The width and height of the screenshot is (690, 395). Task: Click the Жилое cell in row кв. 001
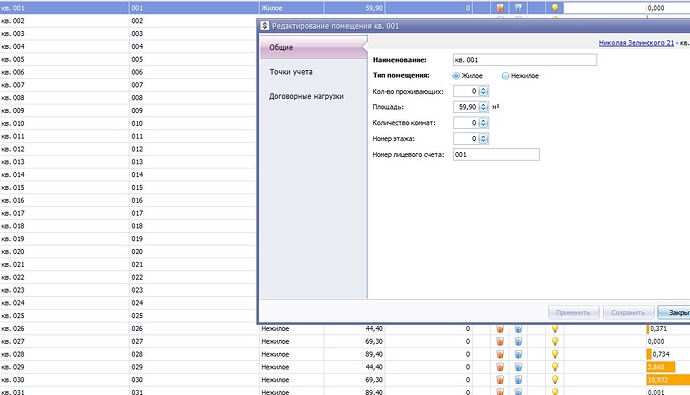(291, 8)
